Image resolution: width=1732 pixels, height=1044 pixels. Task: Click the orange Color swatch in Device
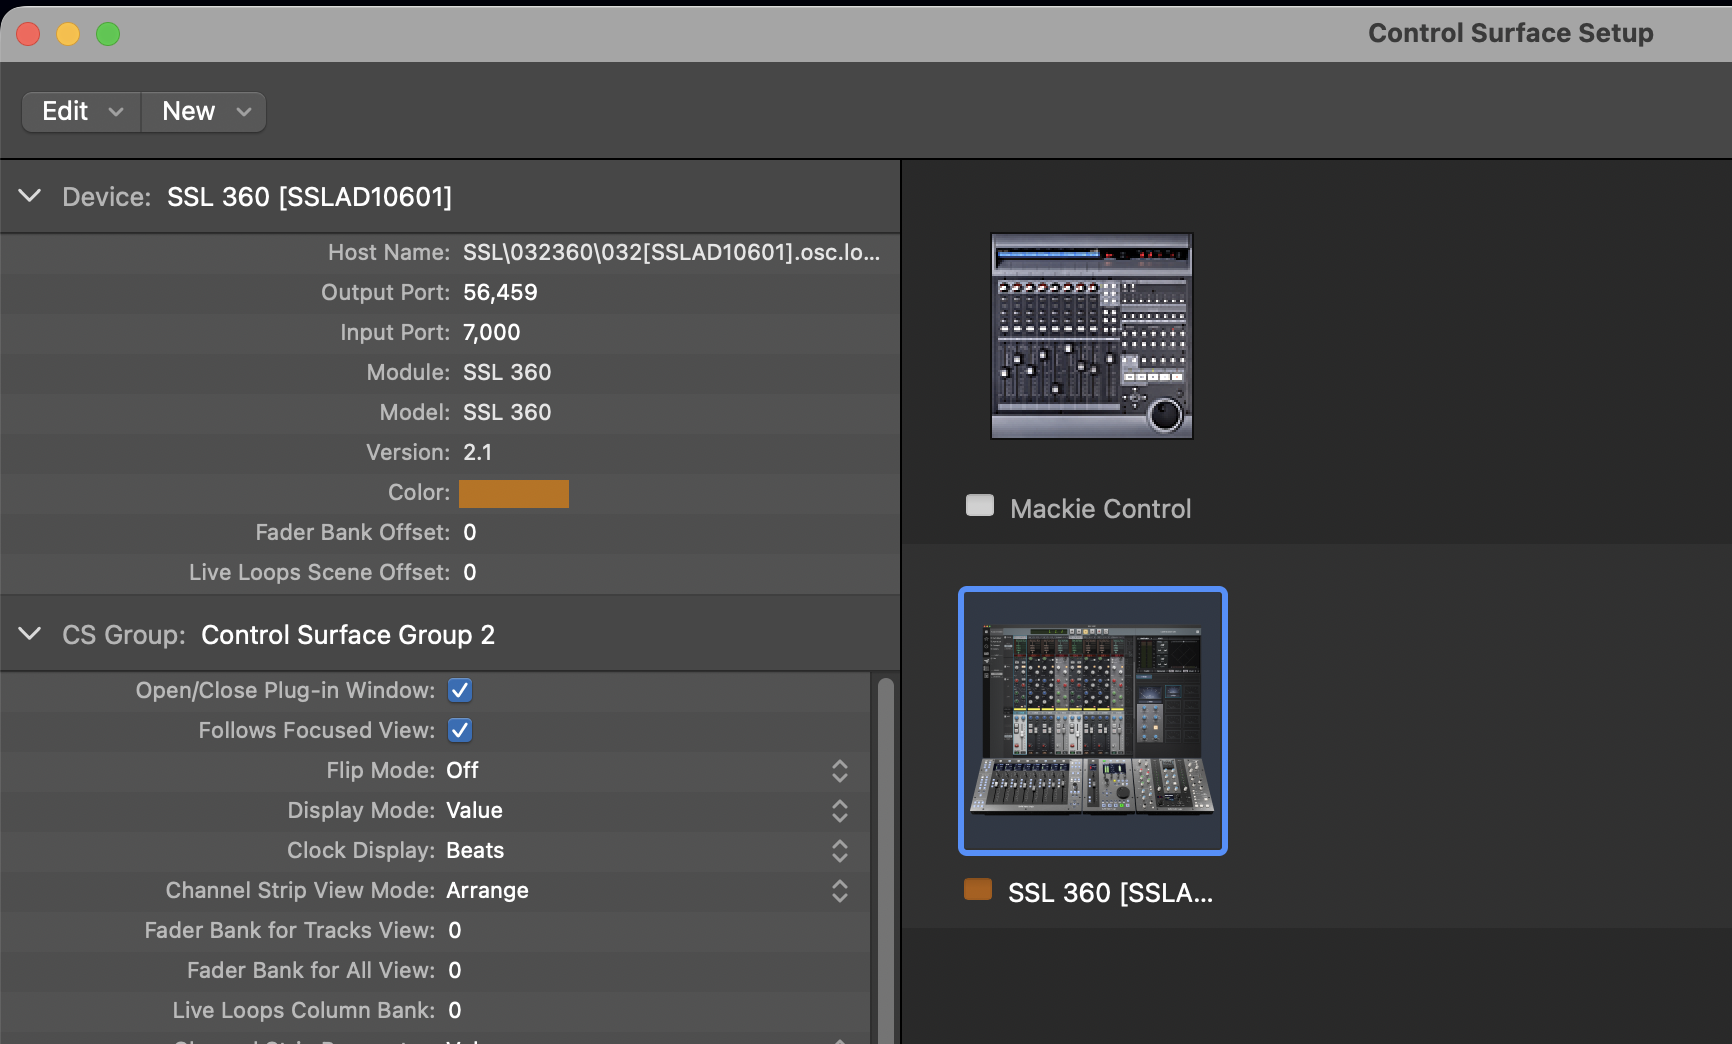click(x=514, y=493)
